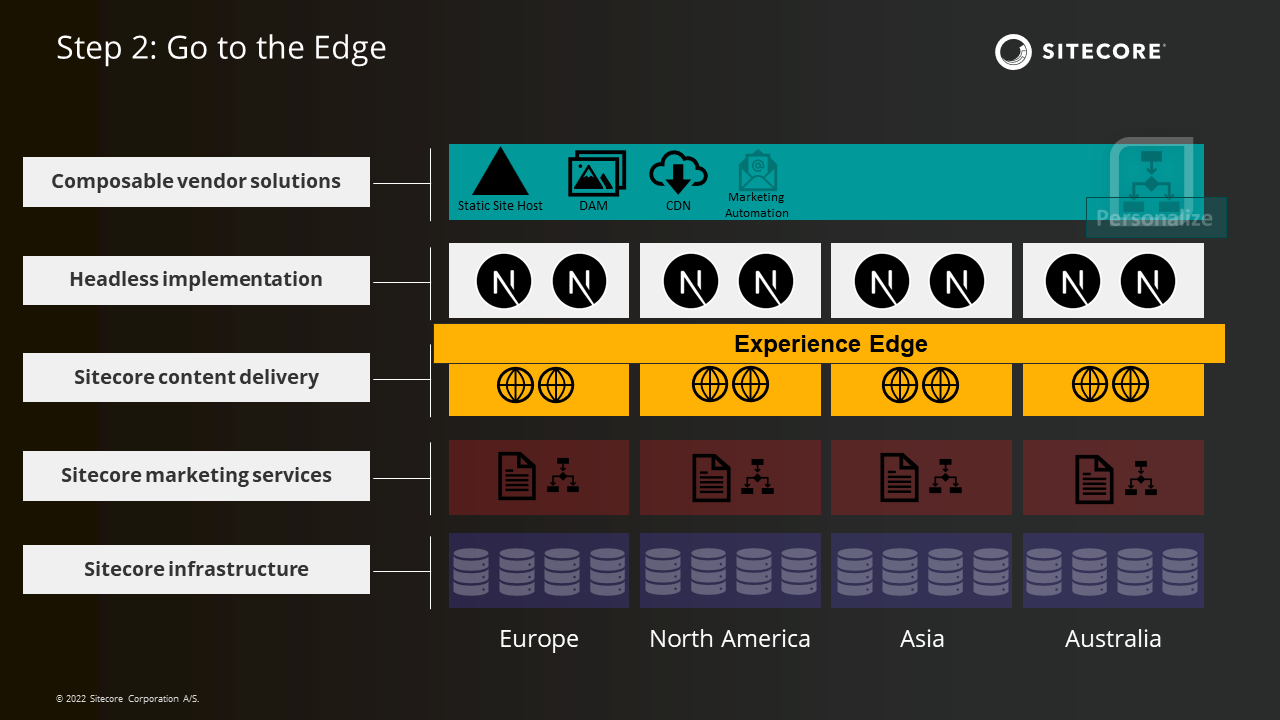Image resolution: width=1280 pixels, height=720 pixels.
Task: Select the Headless implementation label
Action: coord(196,280)
